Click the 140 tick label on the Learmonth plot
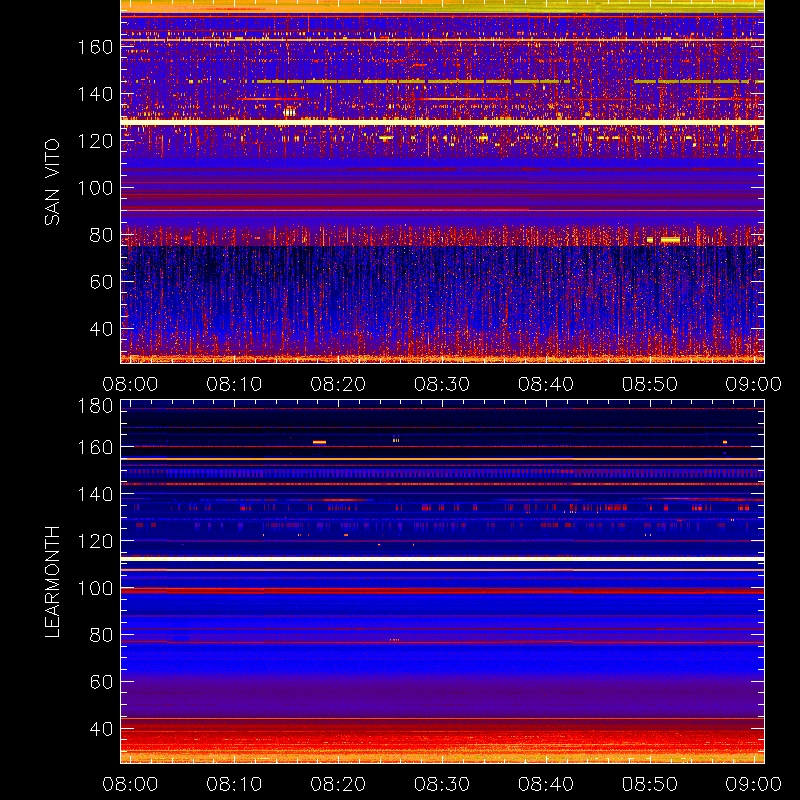Screen dimensions: 800x800 pos(95,494)
